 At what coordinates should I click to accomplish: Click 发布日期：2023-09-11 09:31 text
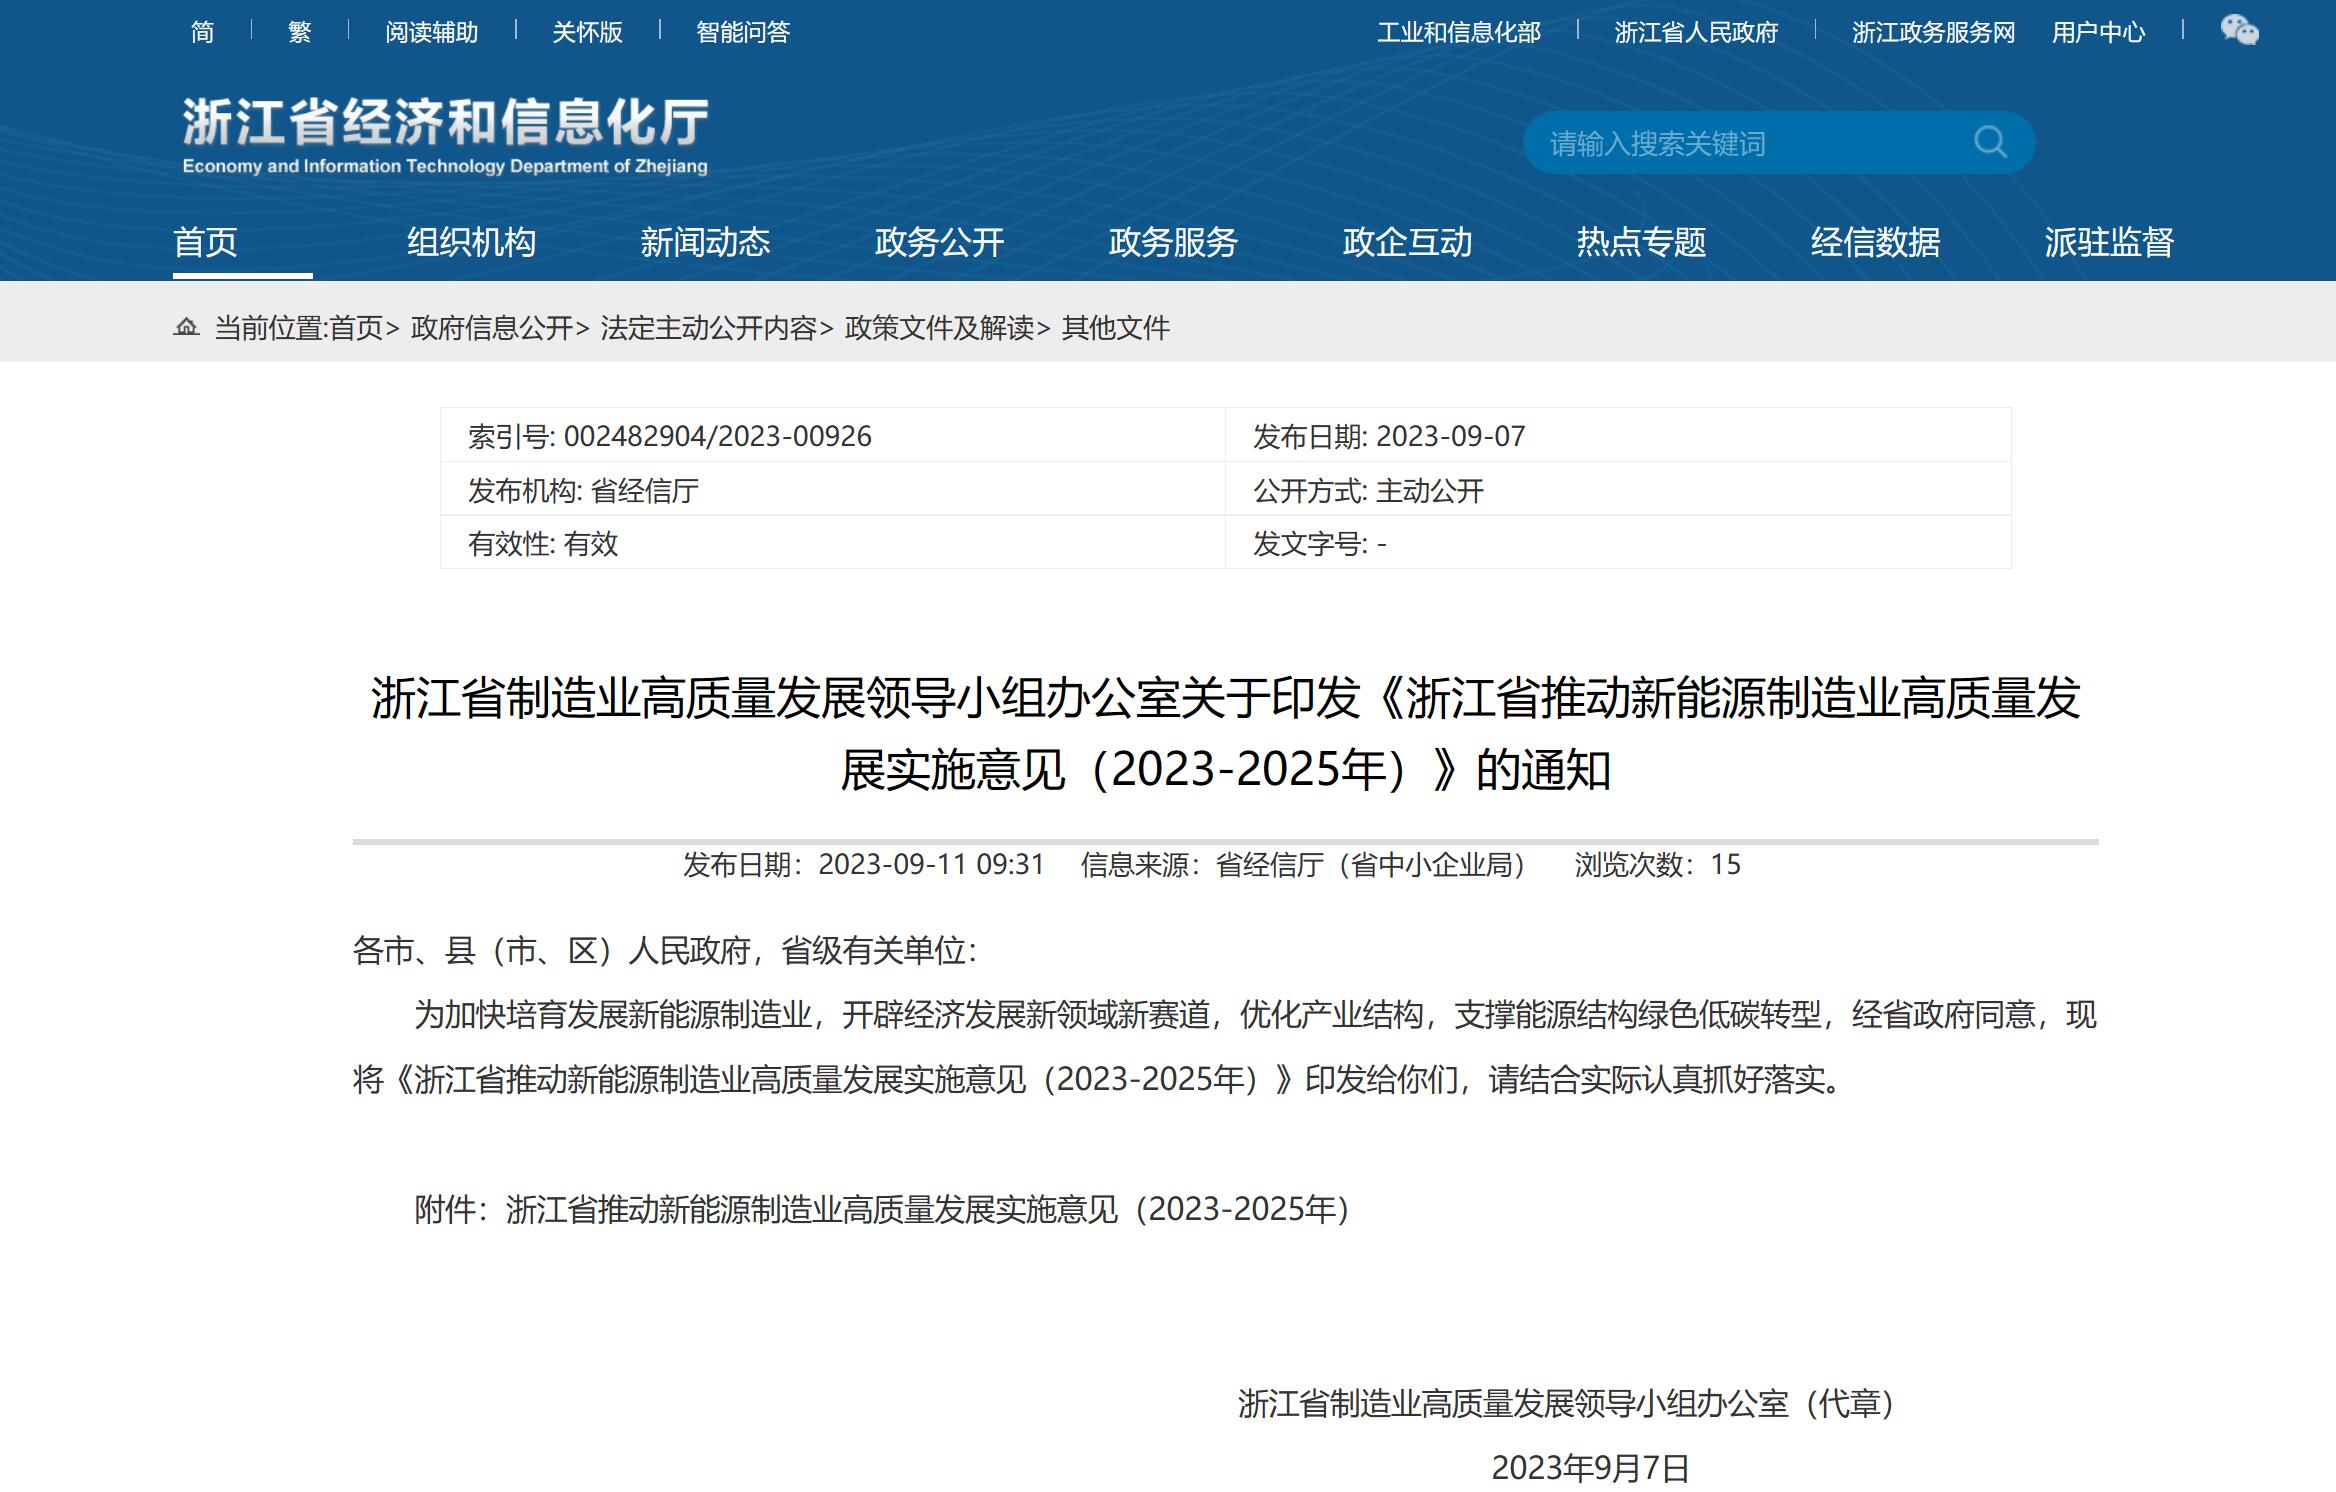864,864
